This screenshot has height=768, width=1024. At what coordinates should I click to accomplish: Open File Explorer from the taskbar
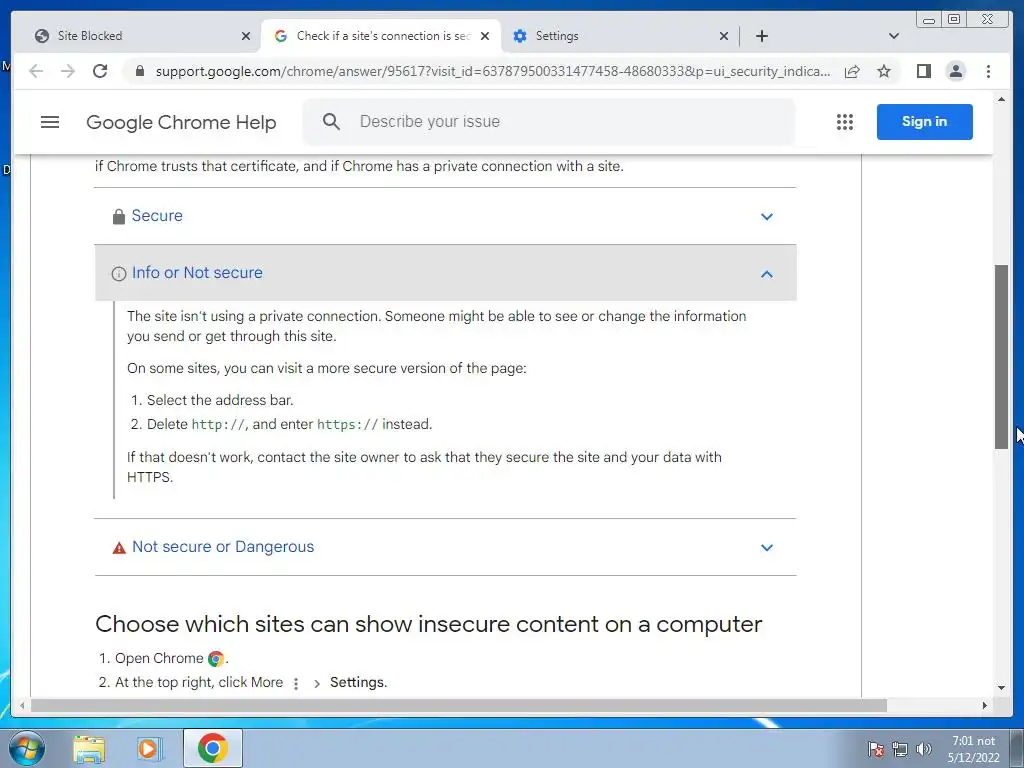[89, 748]
